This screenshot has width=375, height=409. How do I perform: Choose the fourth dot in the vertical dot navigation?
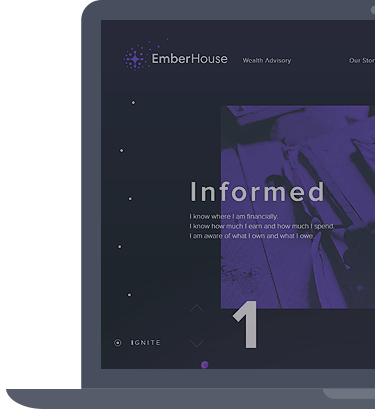click(x=120, y=247)
